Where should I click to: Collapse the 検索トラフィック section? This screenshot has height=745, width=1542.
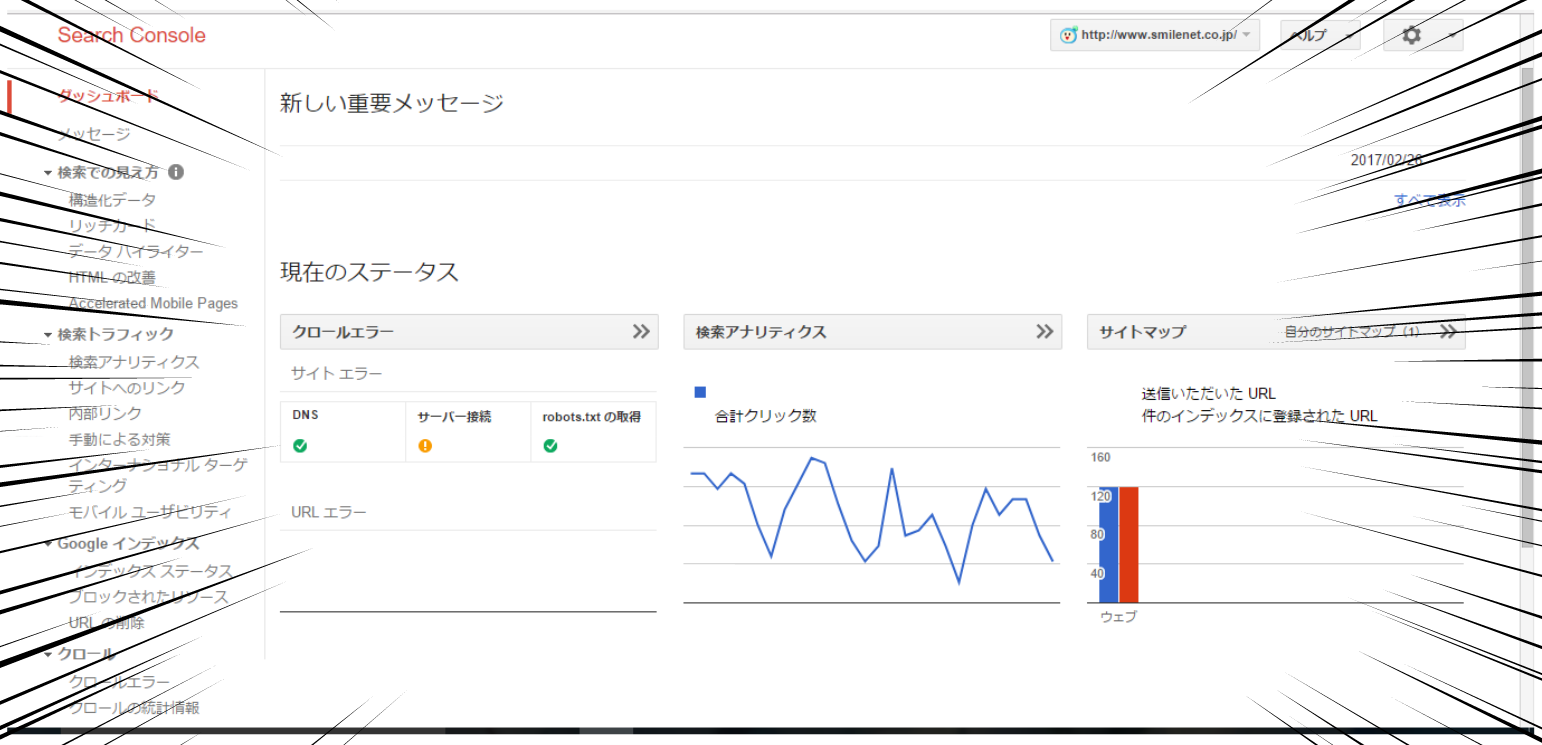(47, 335)
